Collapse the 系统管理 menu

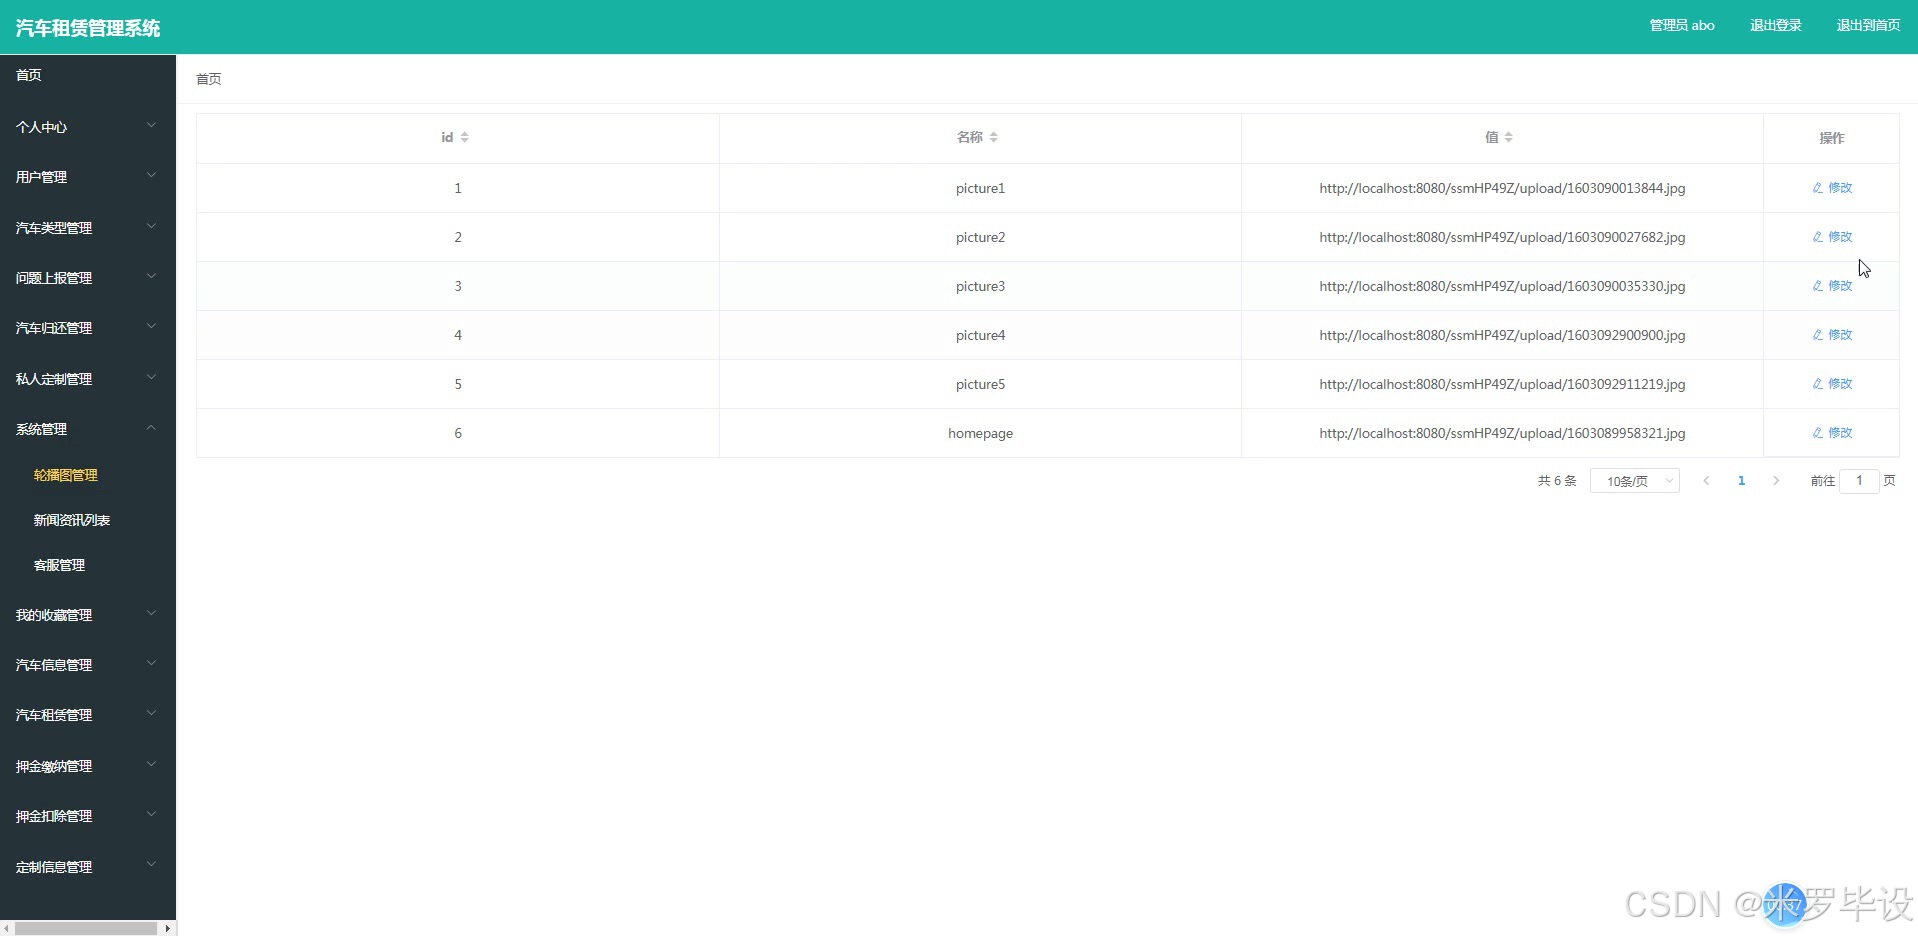(x=88, y=429)
